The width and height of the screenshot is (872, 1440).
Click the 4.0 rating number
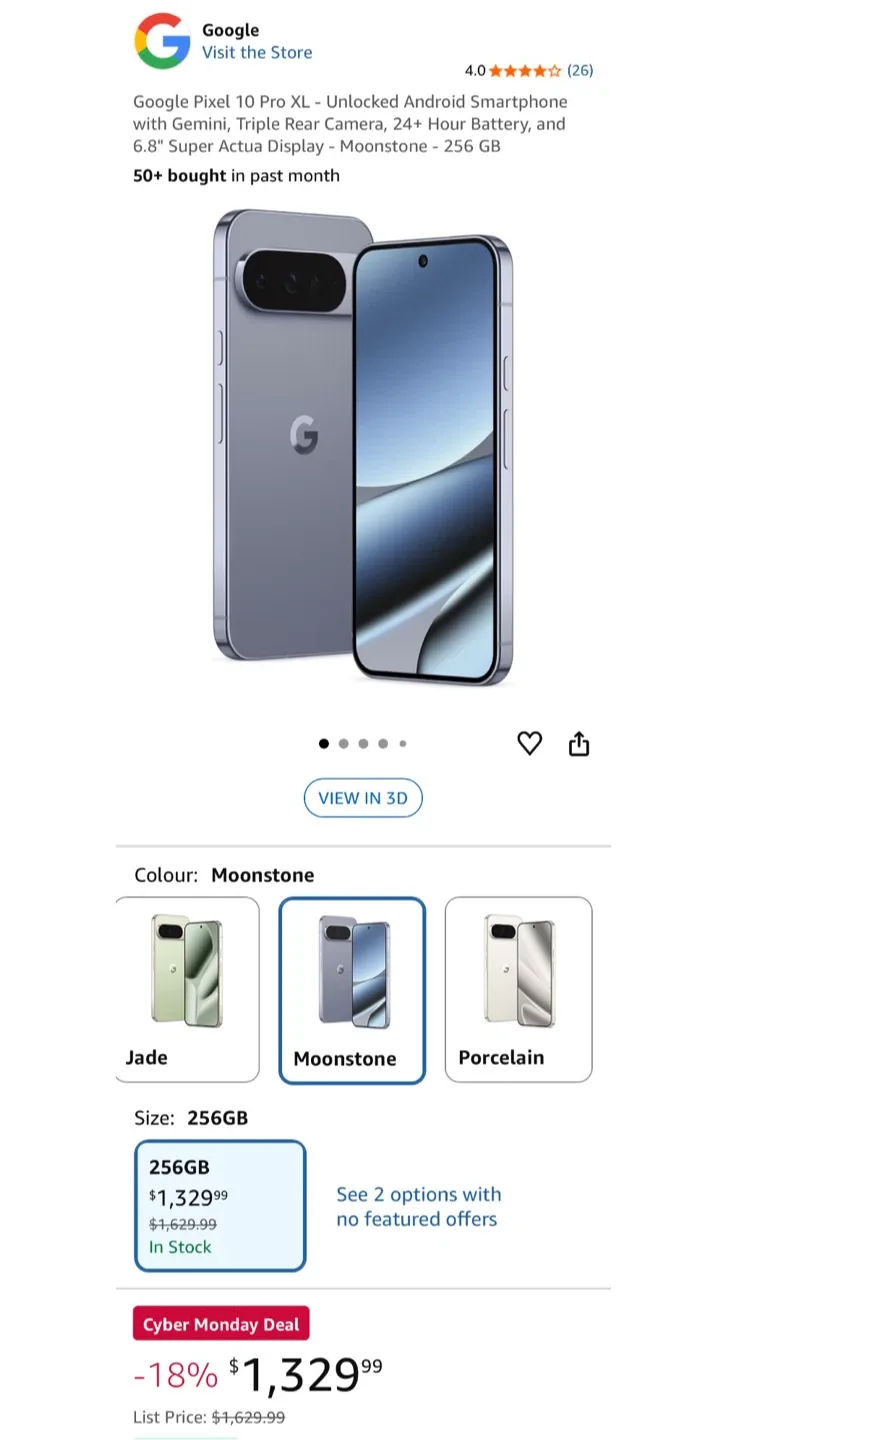point(474,71)
